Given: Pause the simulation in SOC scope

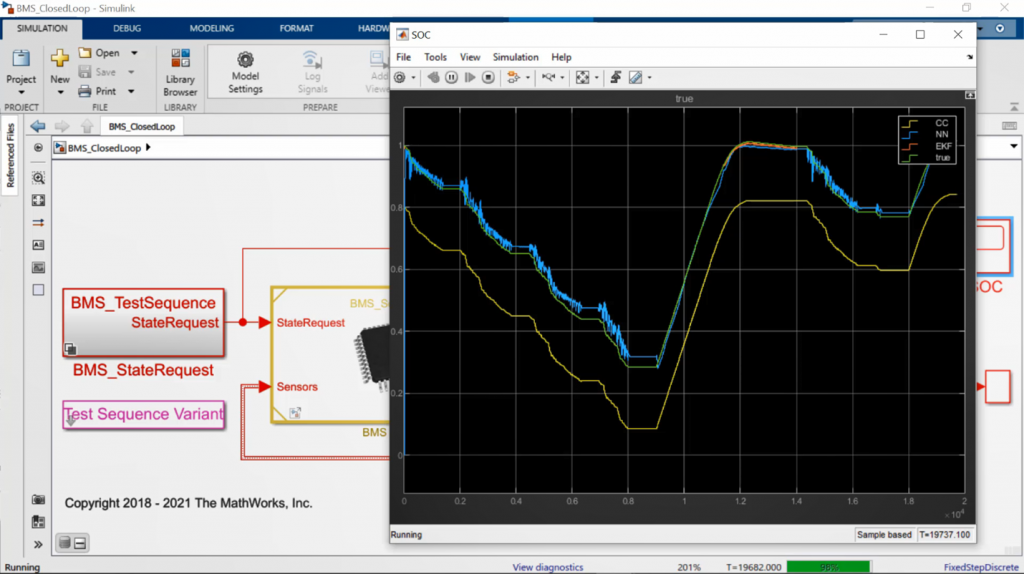Looking at the screenshot, I should (452, 77).
